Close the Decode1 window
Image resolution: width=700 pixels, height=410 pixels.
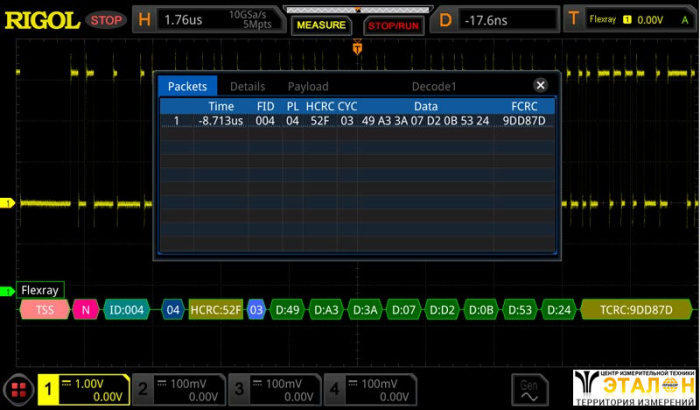(x=541, y=86)
